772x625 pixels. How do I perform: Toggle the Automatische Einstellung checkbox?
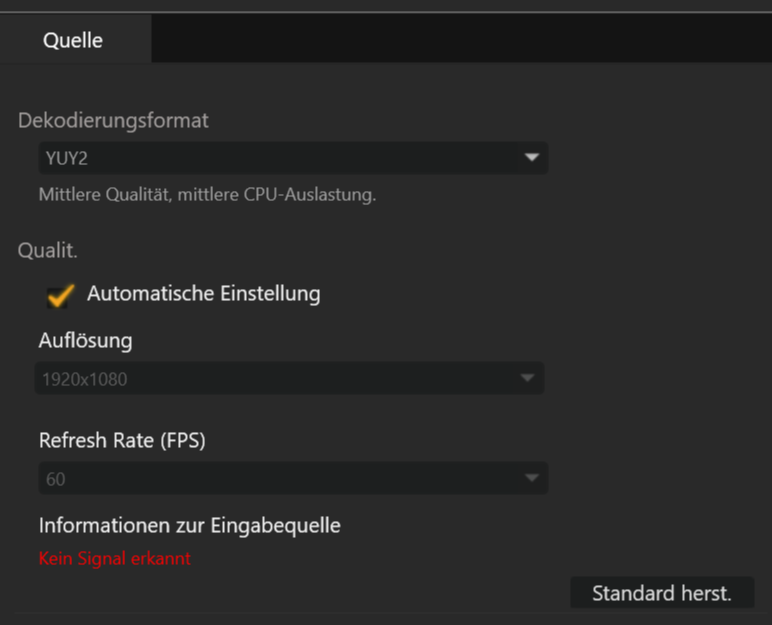60,295
